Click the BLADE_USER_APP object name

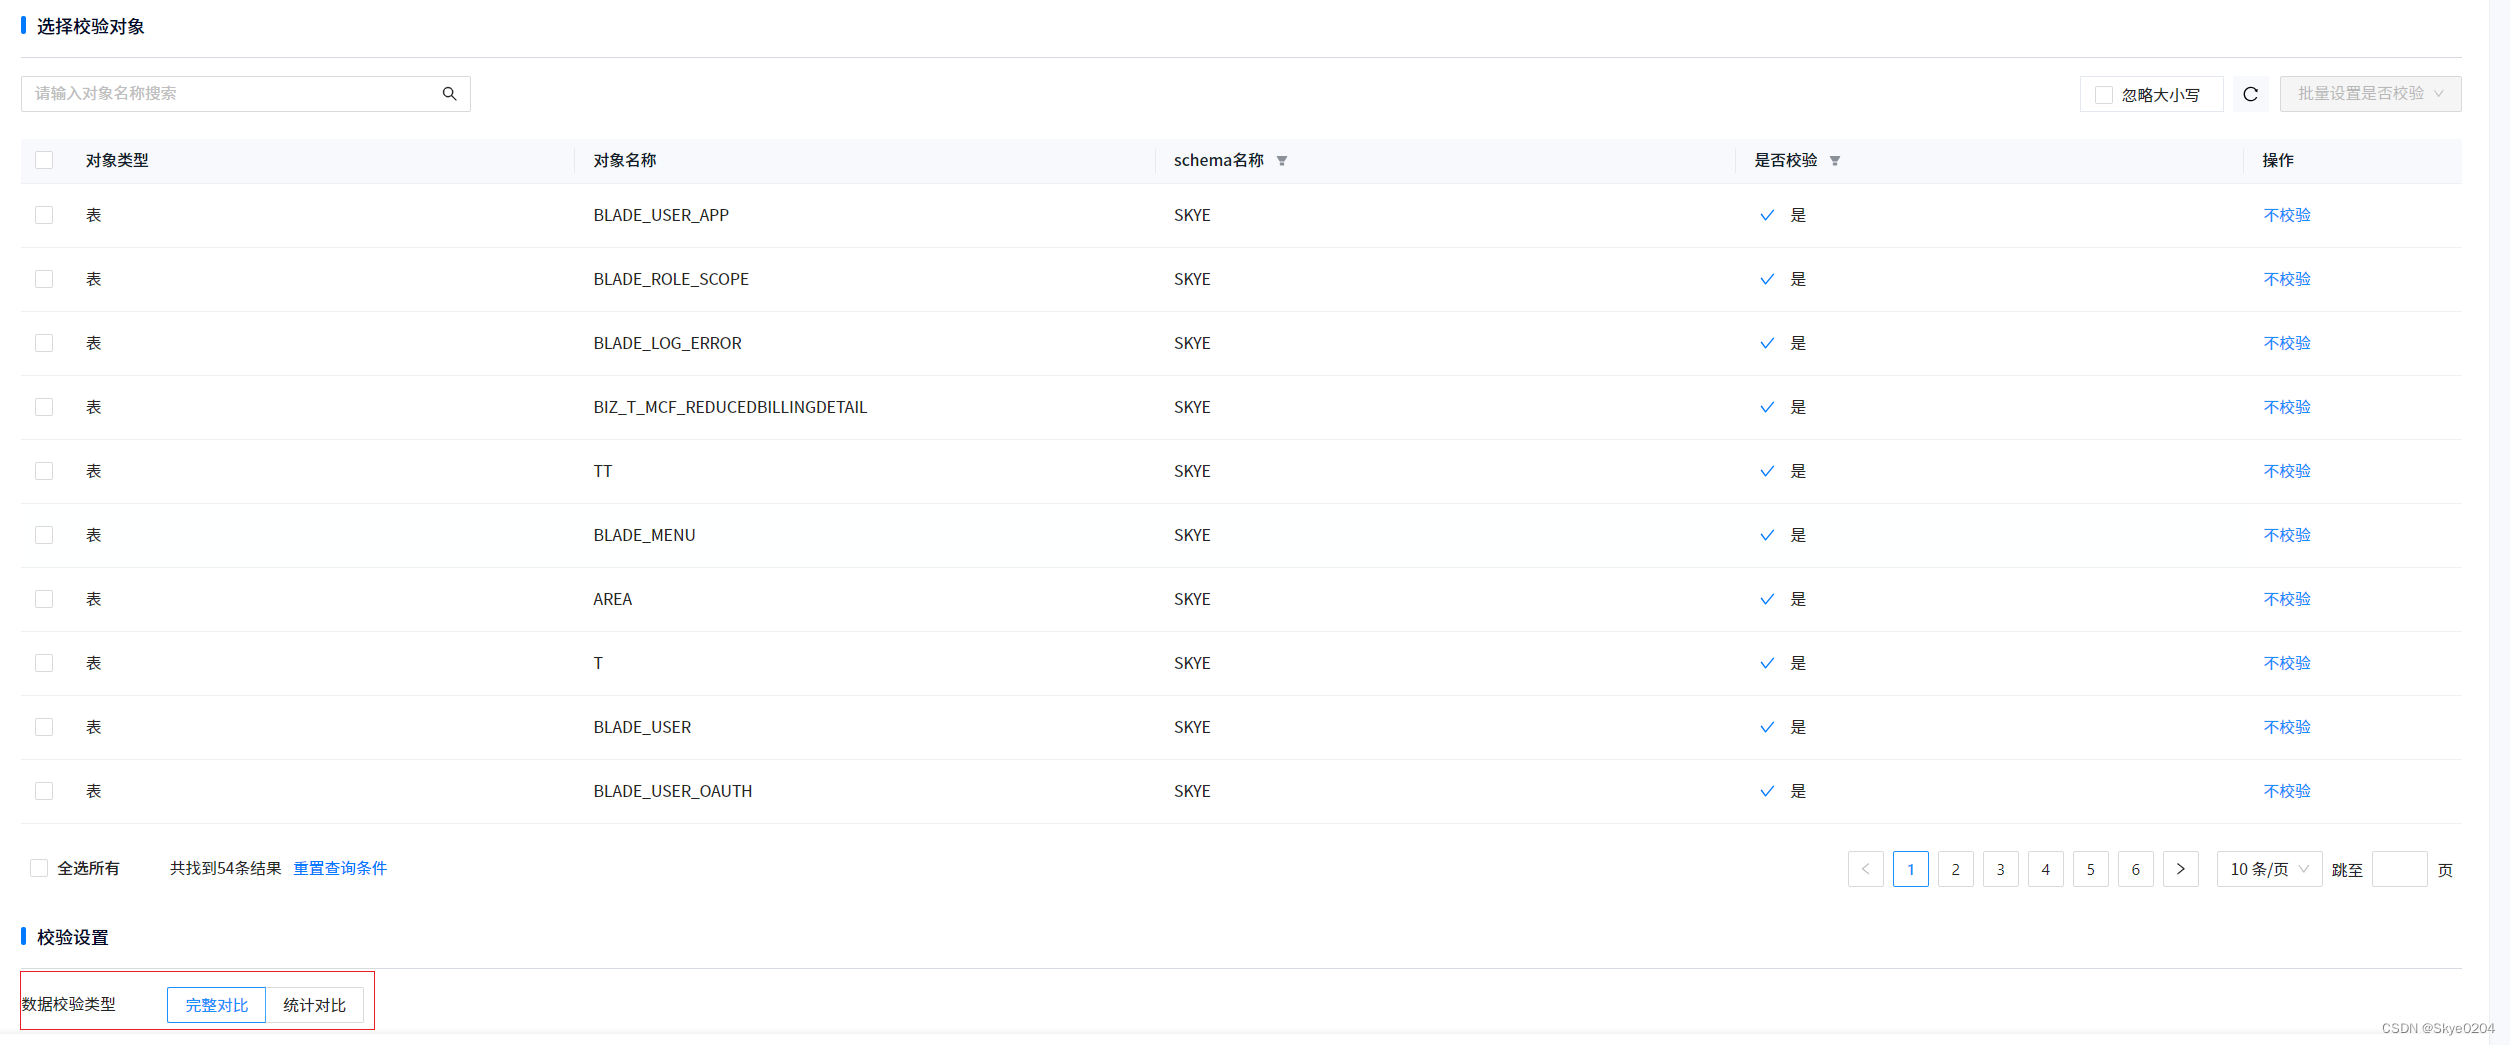pyautogui.click(x=661, y=215)
